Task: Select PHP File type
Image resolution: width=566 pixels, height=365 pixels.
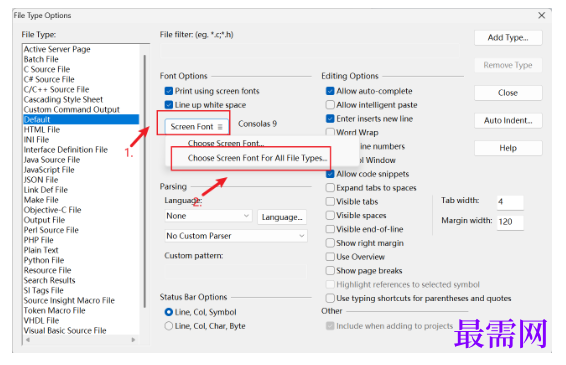Action: pyautogui.click(x=81, y=240)
